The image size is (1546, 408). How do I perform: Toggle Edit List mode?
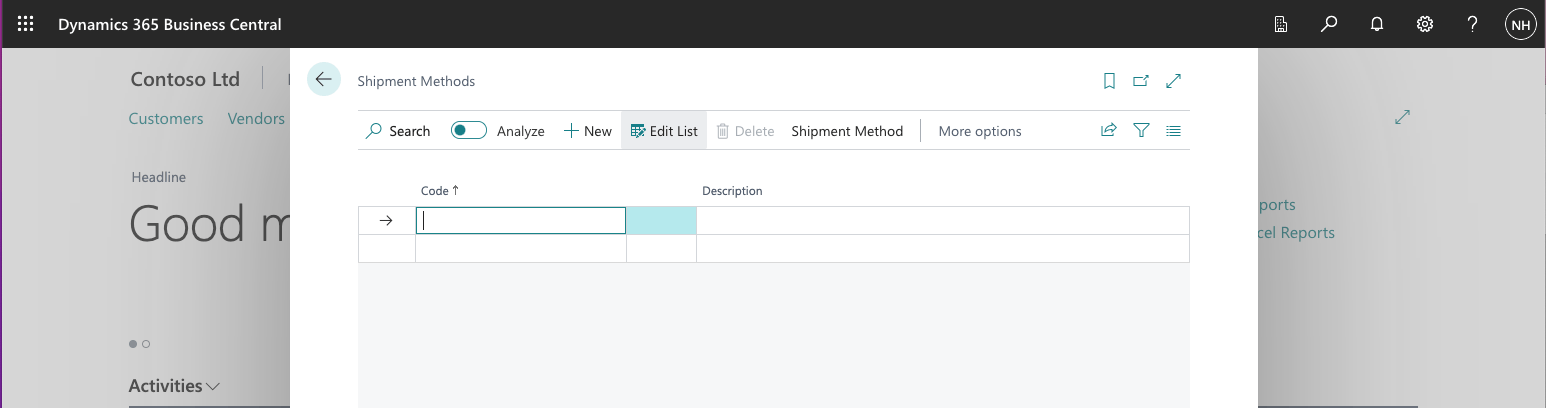coord(664,131)
